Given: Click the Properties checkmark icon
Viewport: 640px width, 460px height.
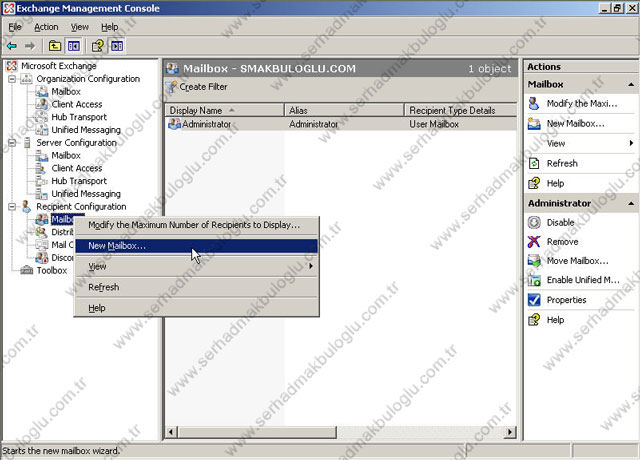Looking at the screenshot, I should [534, 300].
